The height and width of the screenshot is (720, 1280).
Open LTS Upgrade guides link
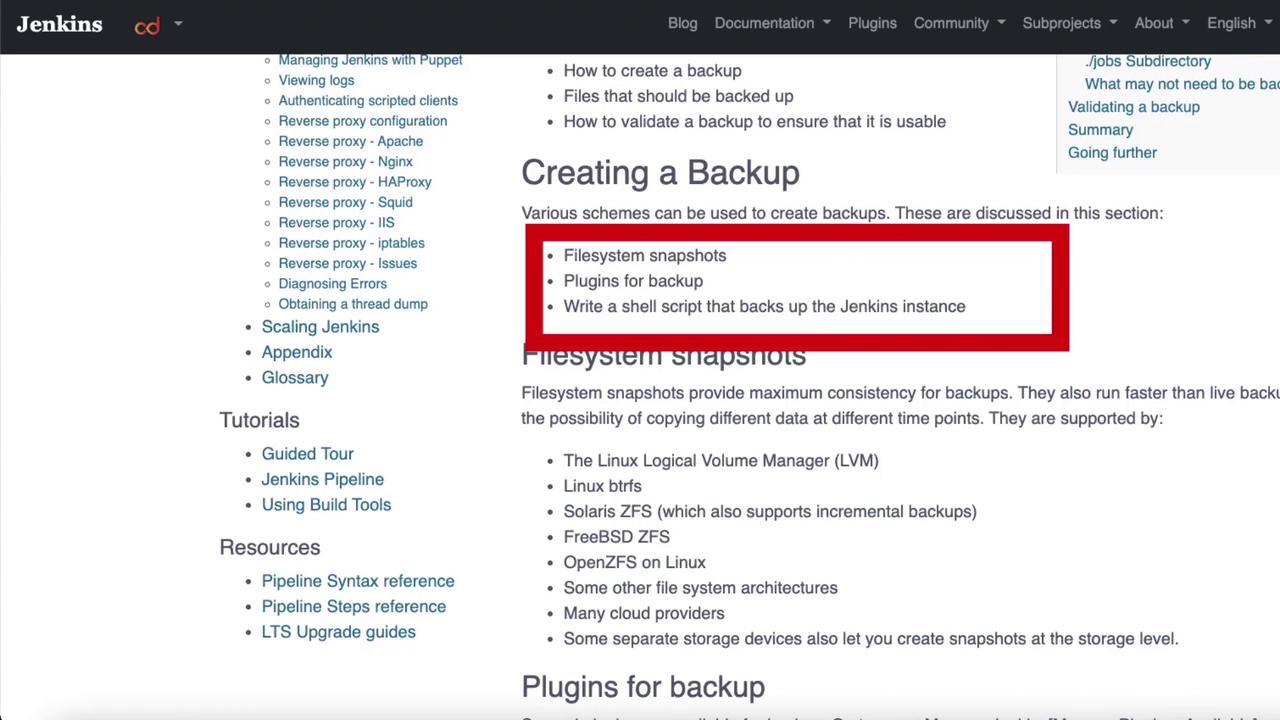338,632
